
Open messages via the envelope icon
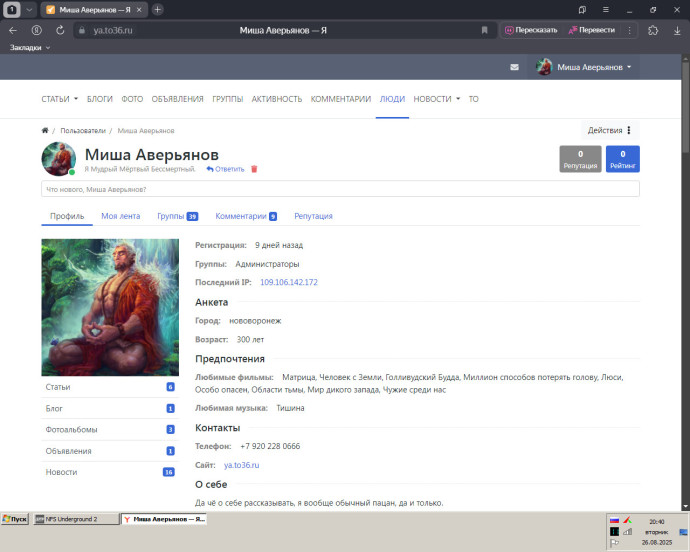514,67
